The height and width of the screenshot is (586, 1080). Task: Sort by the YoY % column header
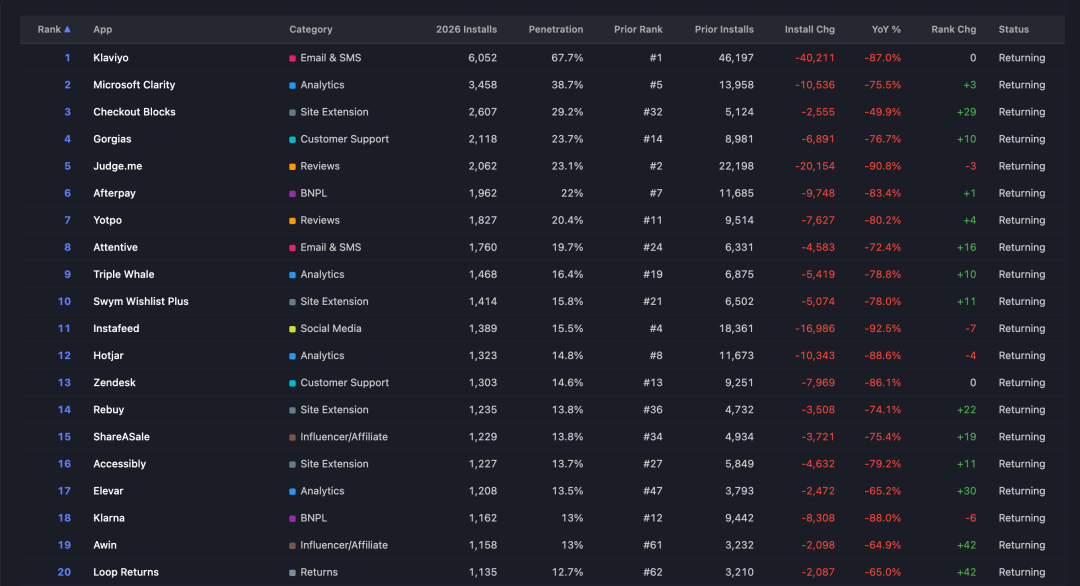886,30
